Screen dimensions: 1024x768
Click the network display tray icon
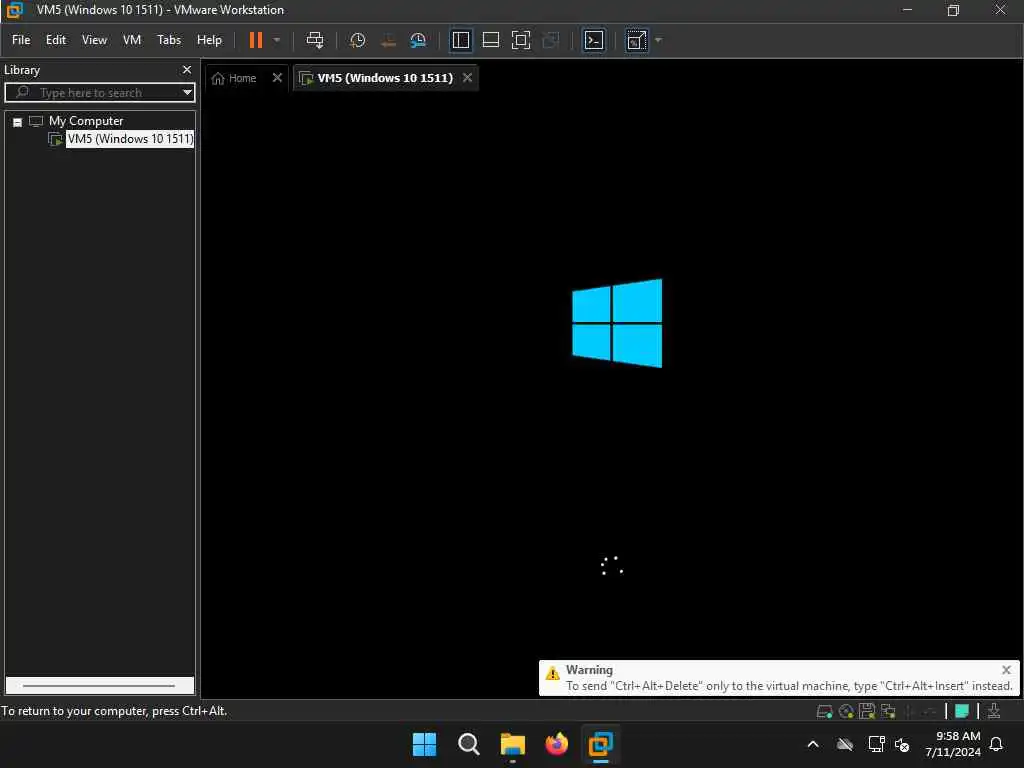[x=876, y=744]
